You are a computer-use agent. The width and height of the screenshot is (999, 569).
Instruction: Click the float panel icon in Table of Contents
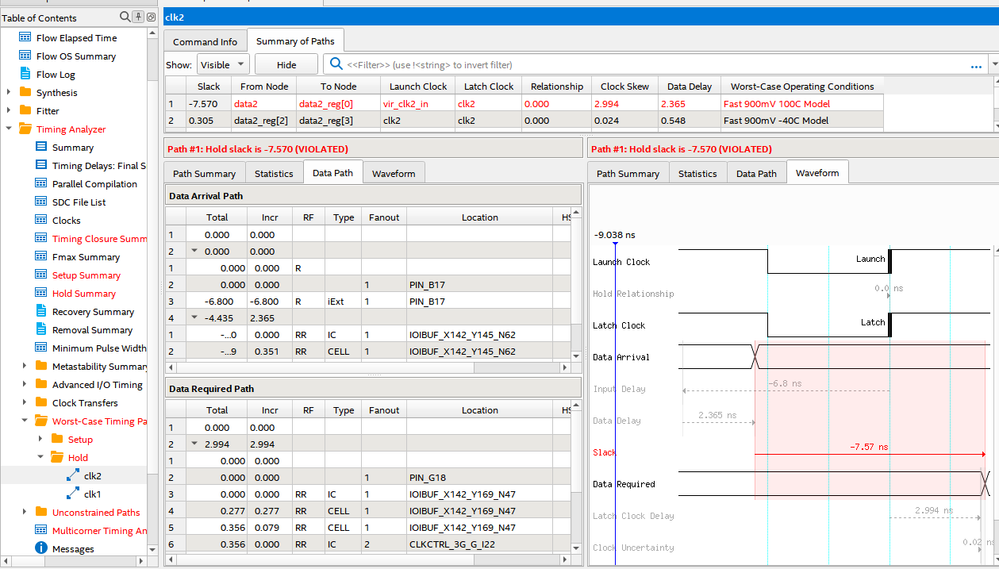tap(150, 17)
